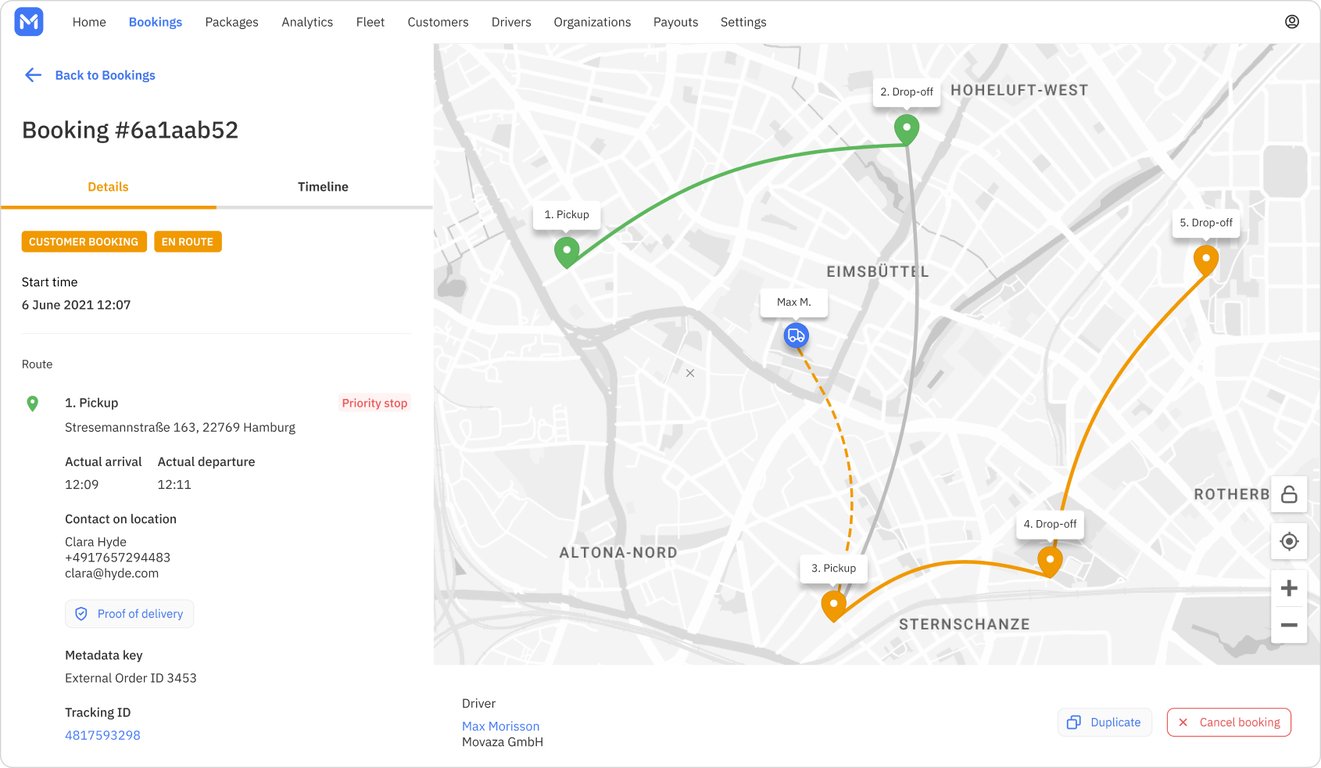
Task: Click actual departure time 12:11
Action: coord(174,484)
